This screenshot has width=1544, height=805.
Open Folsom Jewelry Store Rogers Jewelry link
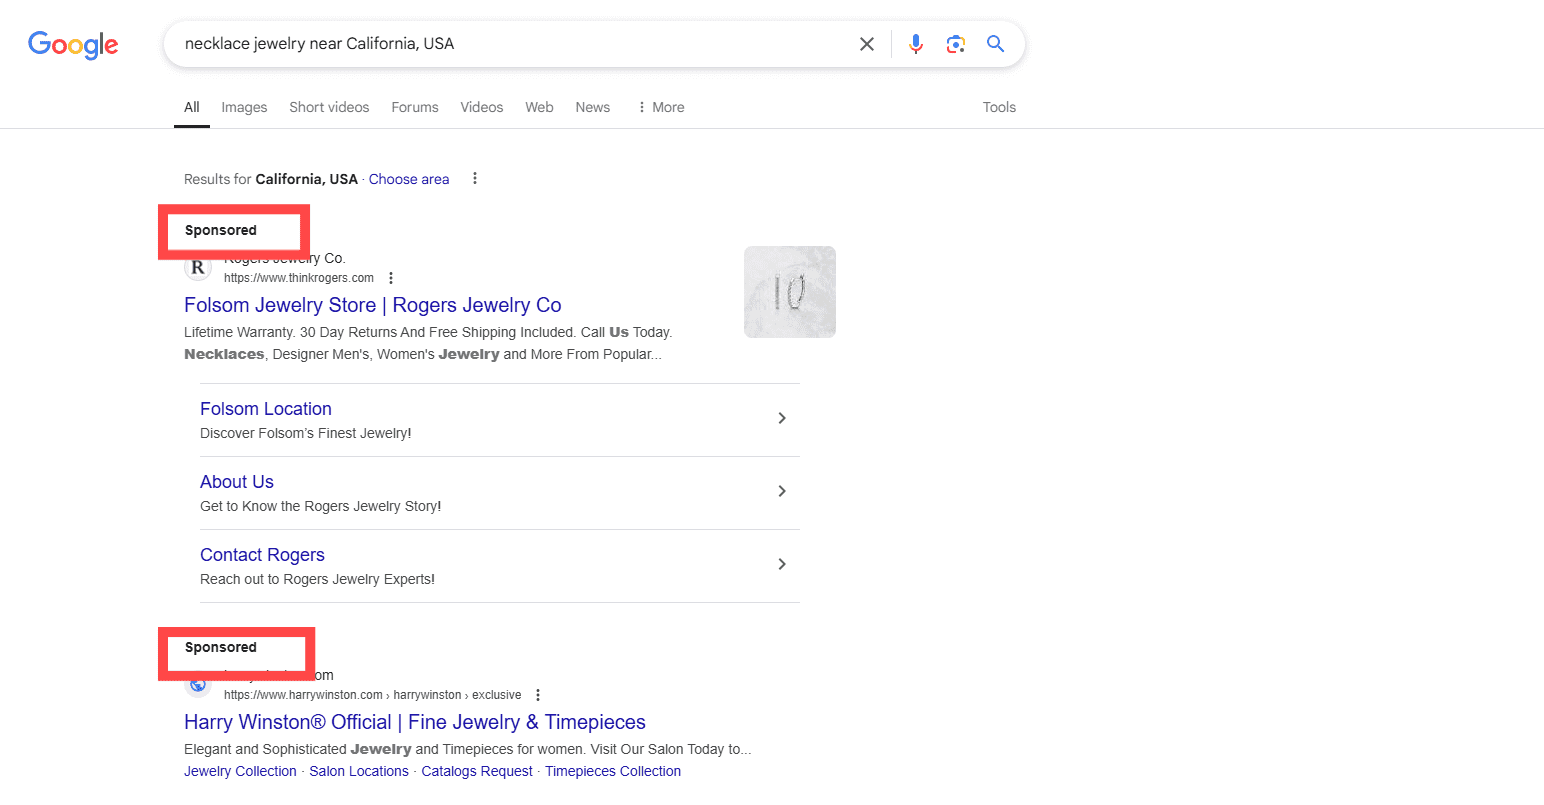(x=372, y=305)
